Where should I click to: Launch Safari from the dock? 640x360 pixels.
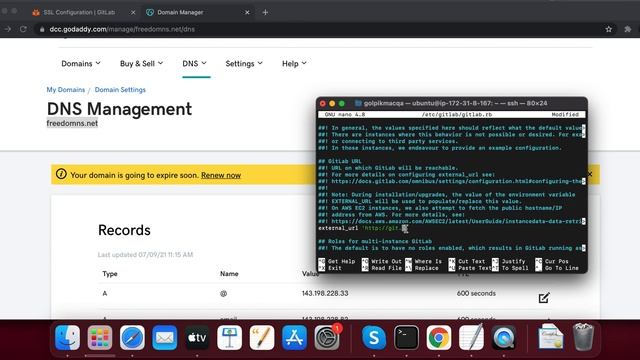point(132,338)
